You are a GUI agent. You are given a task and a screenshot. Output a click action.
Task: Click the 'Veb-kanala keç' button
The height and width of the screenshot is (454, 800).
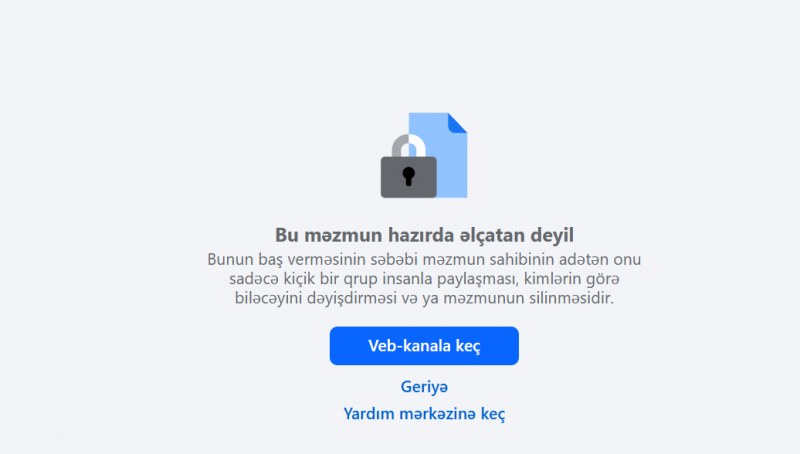[424, 346]
